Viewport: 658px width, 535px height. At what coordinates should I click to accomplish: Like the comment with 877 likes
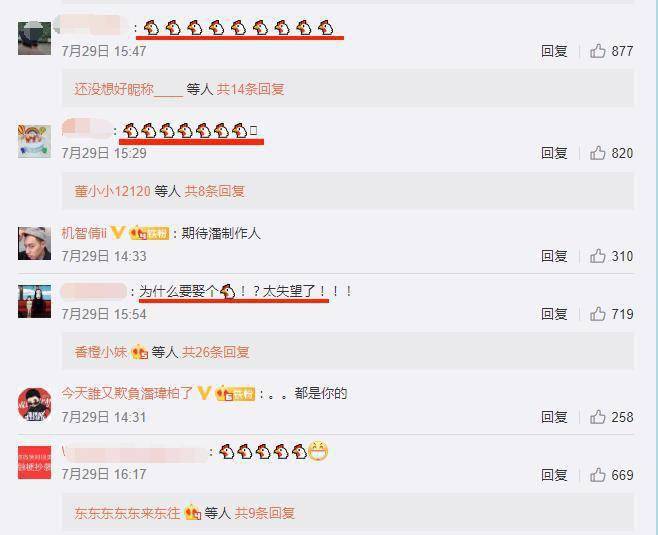(x=598, y=51)
